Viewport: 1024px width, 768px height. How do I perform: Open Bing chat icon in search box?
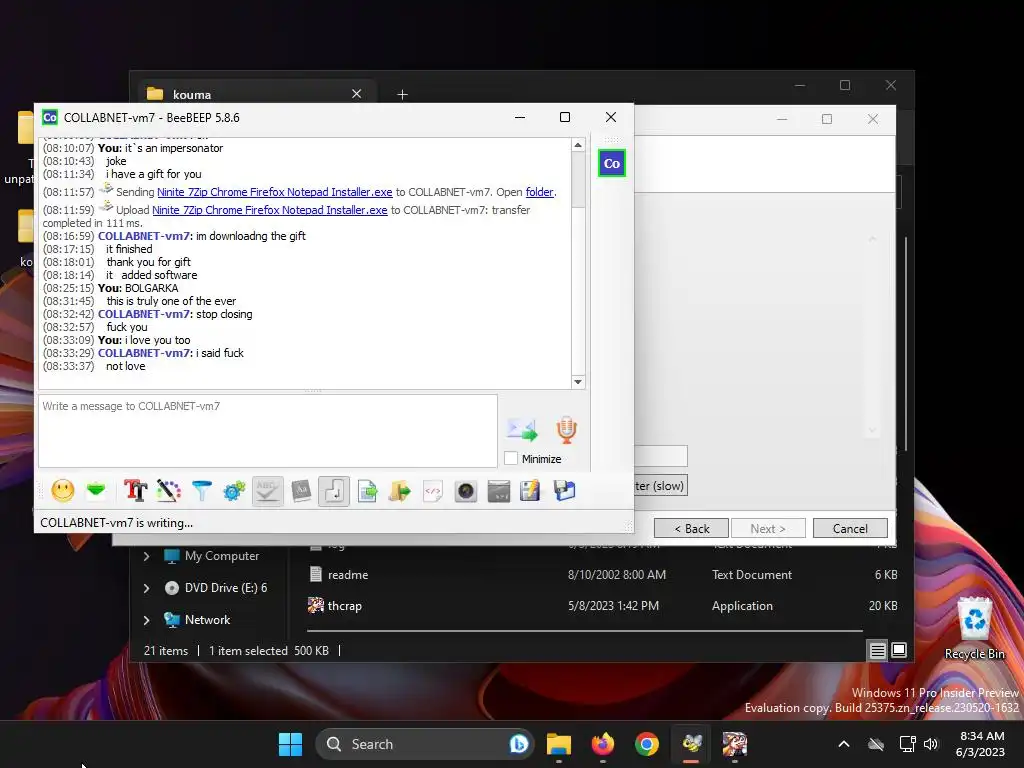[x=519, y=744]
